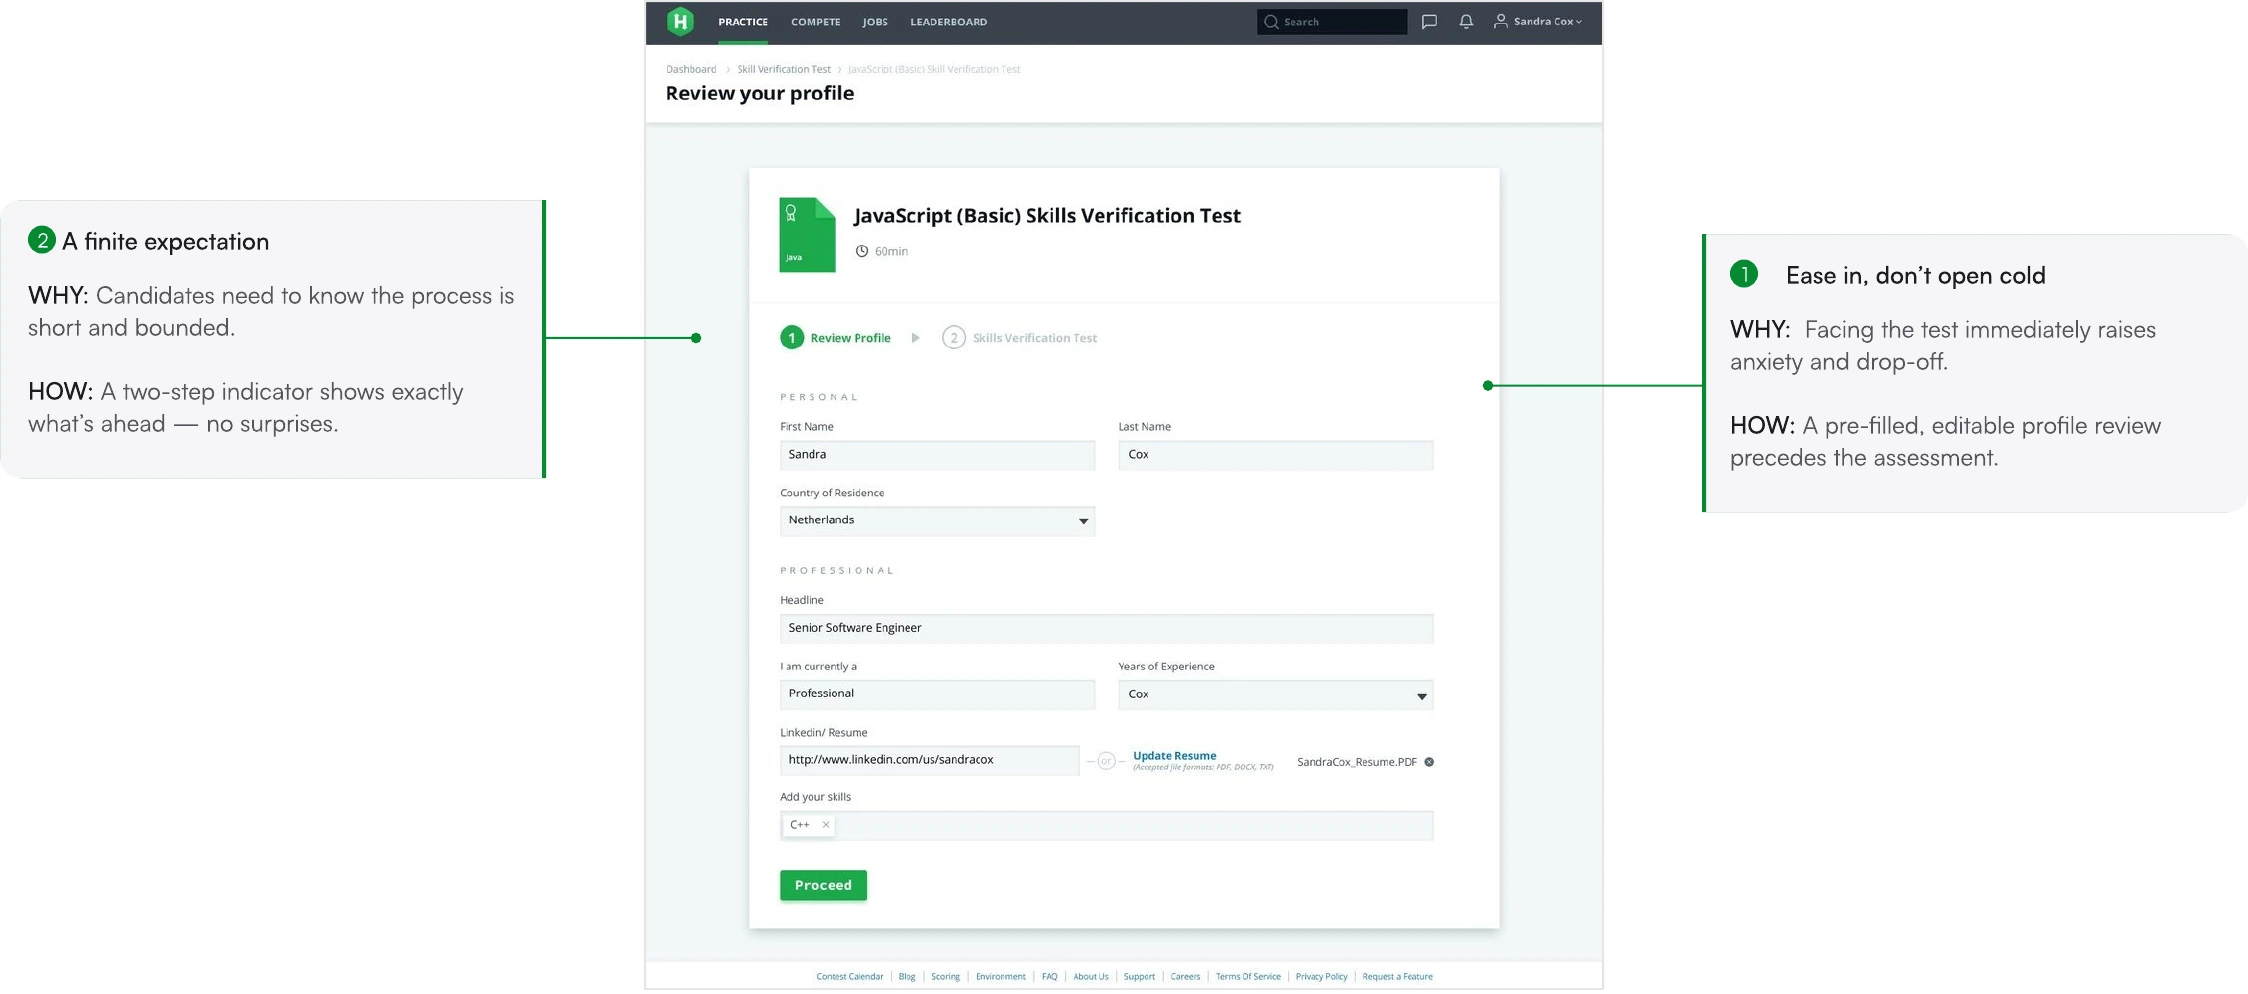The height and width of the screenshot is (994, 2248).
Task: Click the JavaScript (Basic) Skill Verification Test breadcrumb
Action: 934,69
